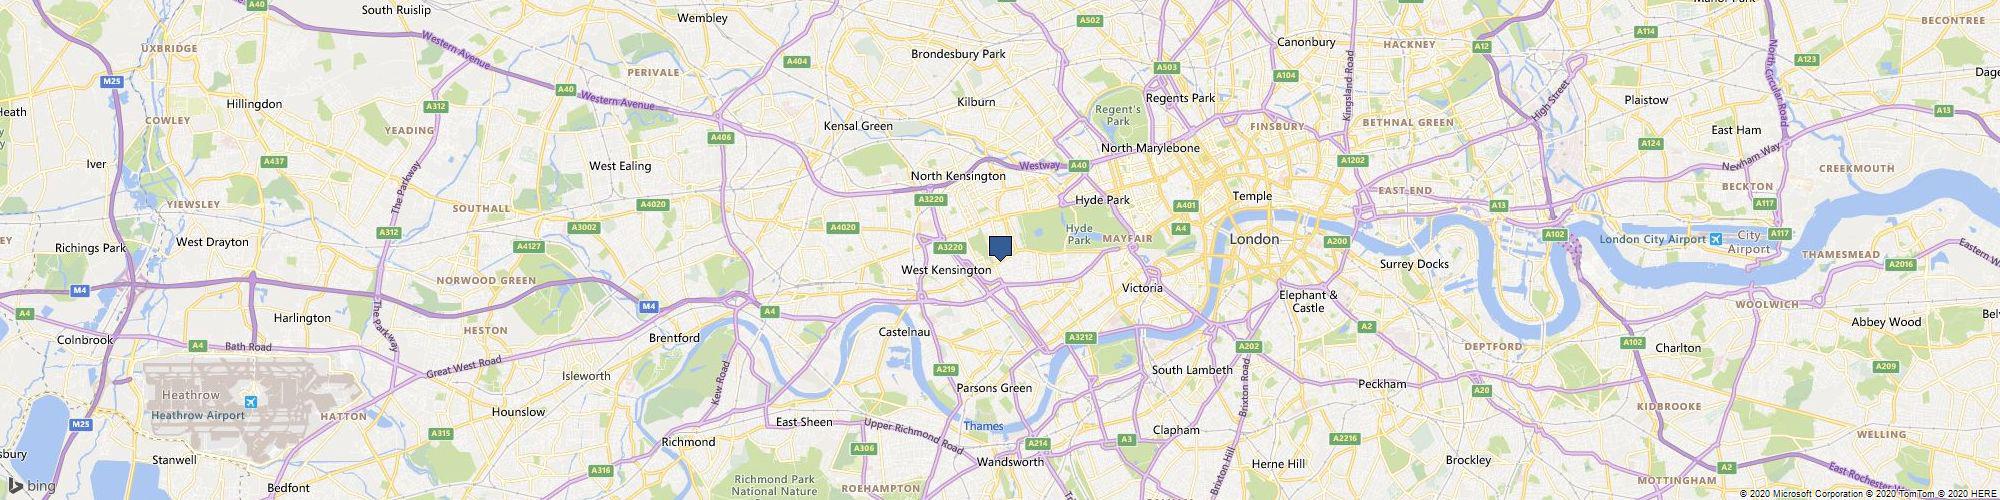Click the Heathrow Airport airplane icon
Image resolution: width=2000 pixels, height=500 pixels.
pos(251,402)
